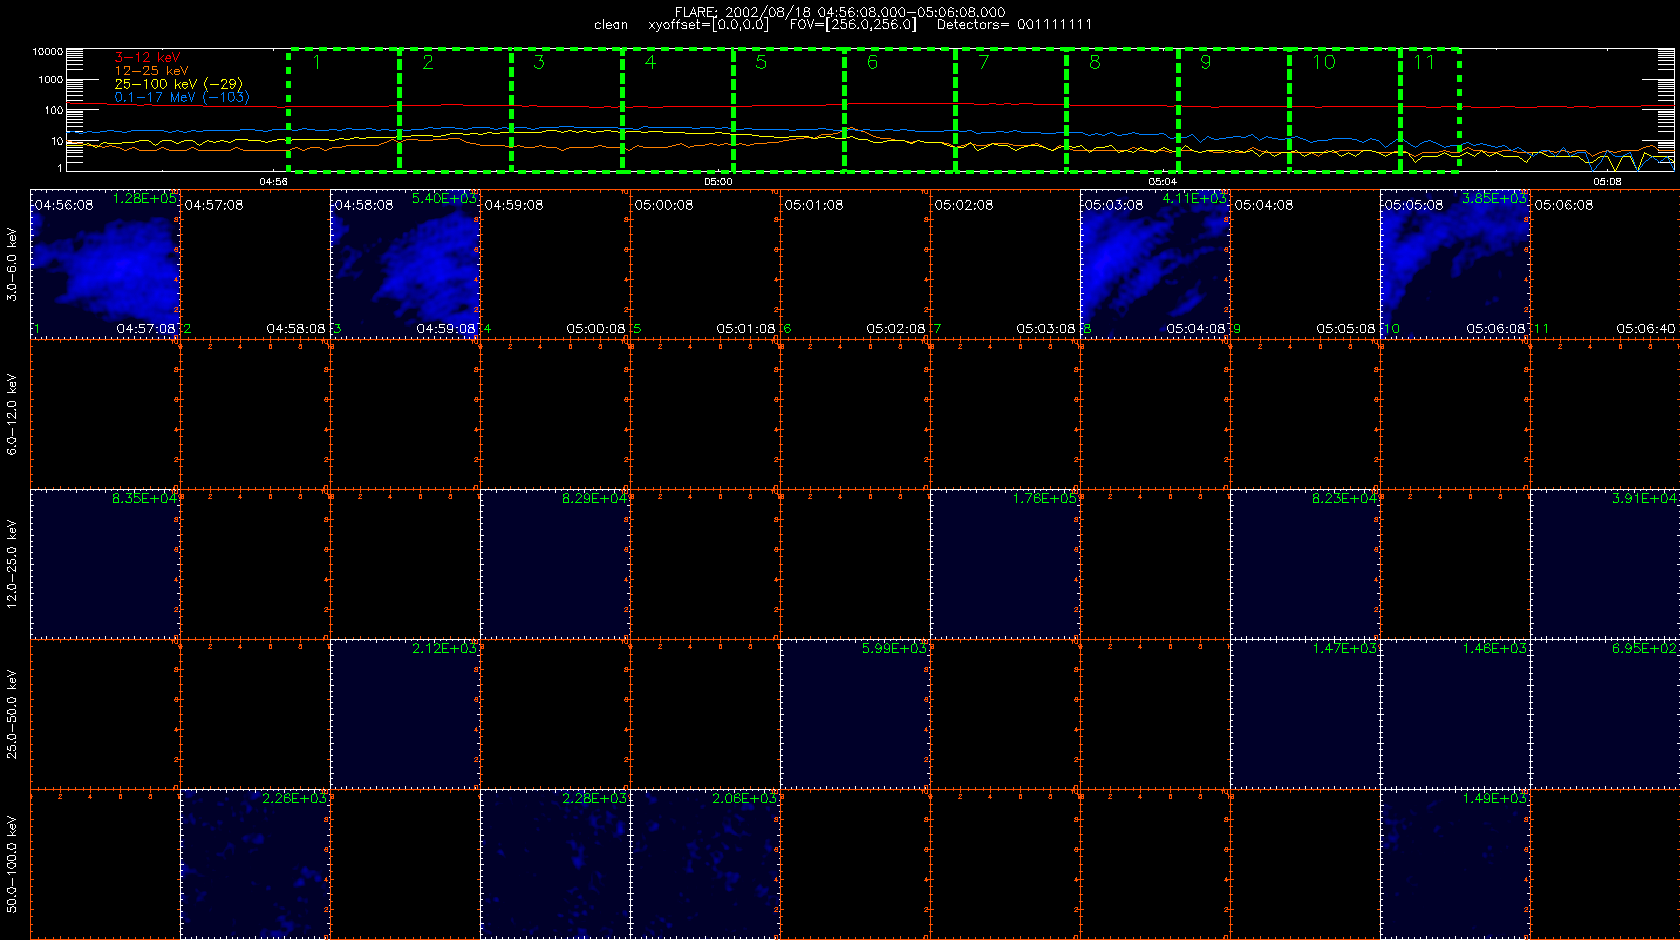Click the 25.0-50.0 keV row label

[12, 714]
